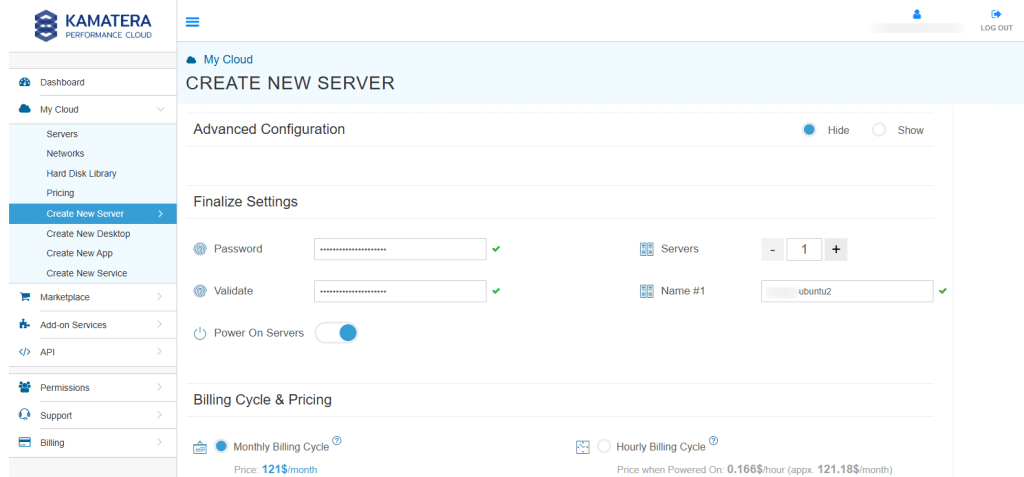Click the Add-on Services puzzle icon
Viewport: 1024px width, 477px height.
[x=25, y=324]
